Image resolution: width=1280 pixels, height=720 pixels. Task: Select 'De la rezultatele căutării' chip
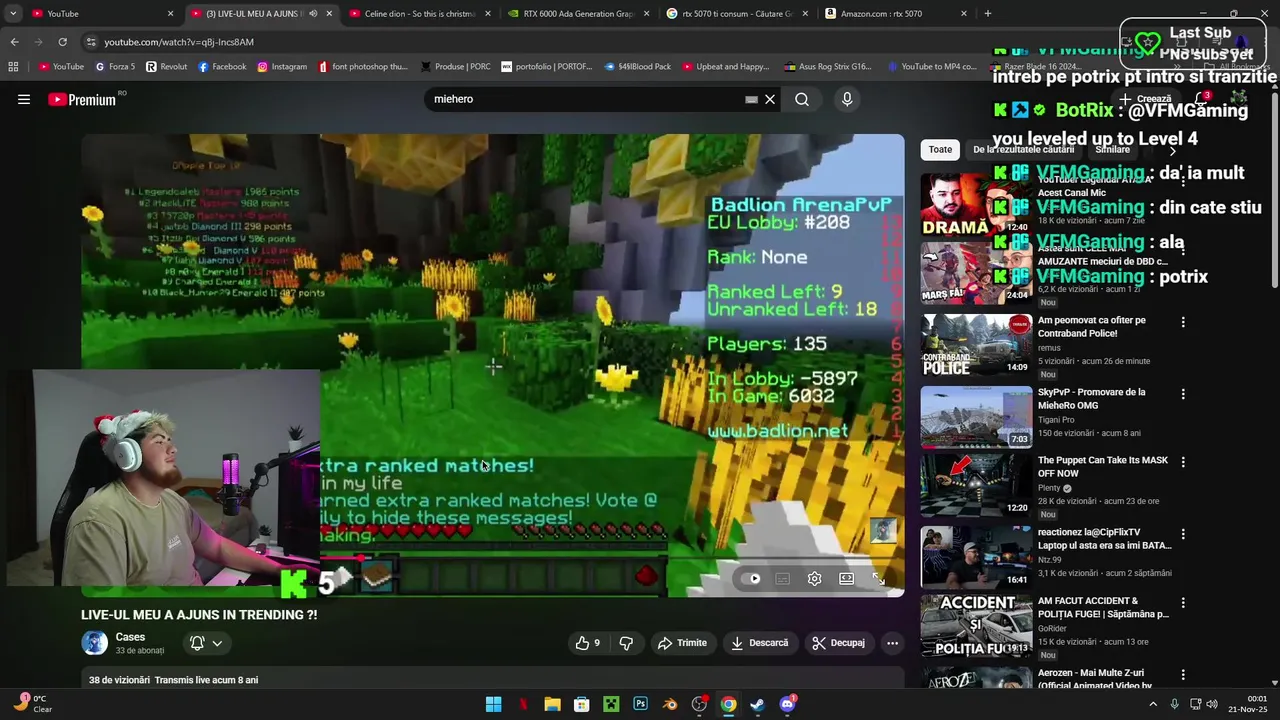pos(1023,149)
